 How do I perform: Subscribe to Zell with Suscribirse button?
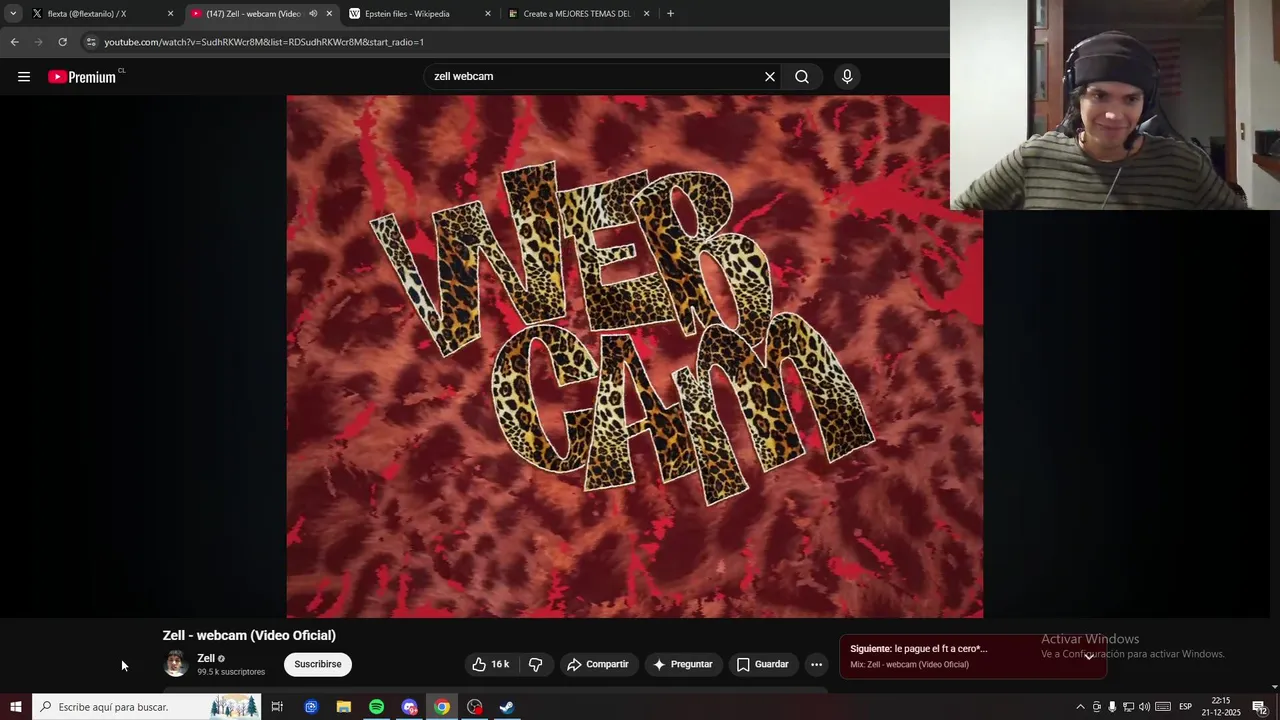[318, 664]
